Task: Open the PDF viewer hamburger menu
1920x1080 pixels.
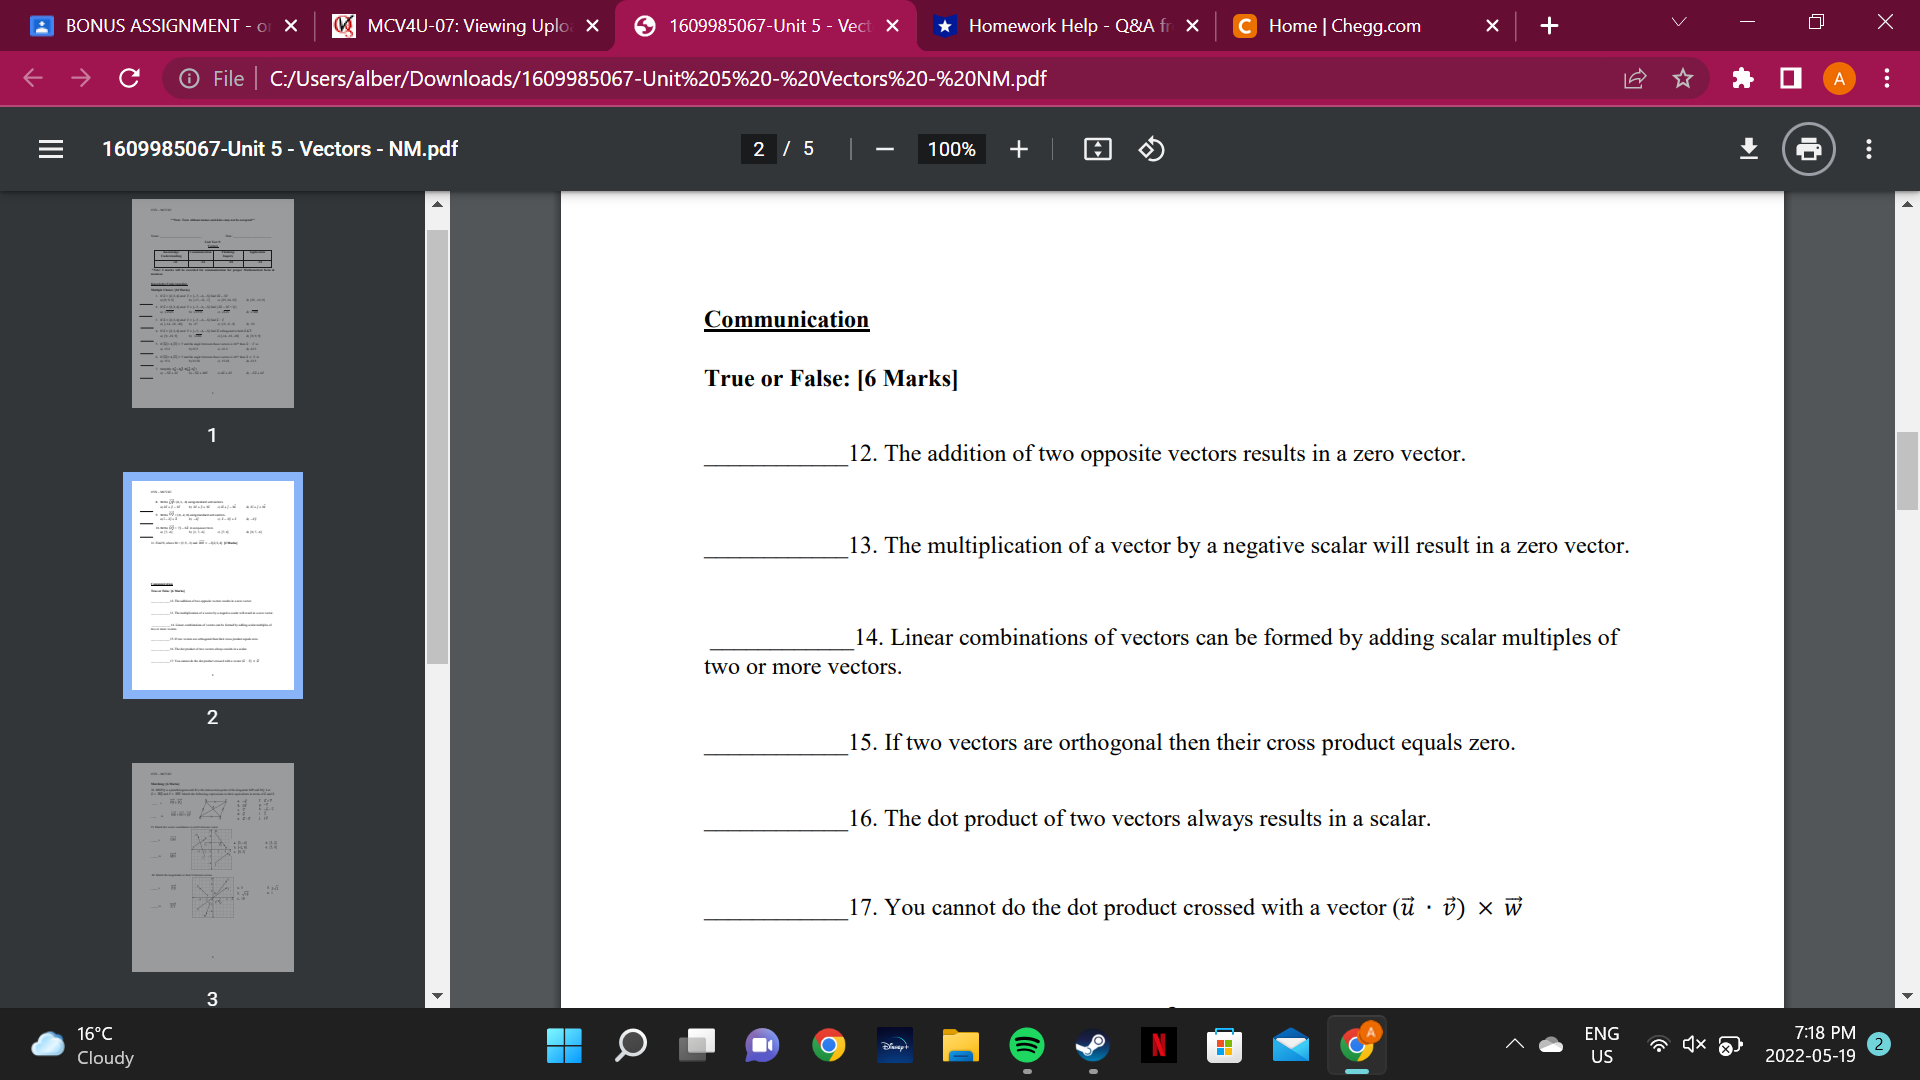Action: [51, 149]
